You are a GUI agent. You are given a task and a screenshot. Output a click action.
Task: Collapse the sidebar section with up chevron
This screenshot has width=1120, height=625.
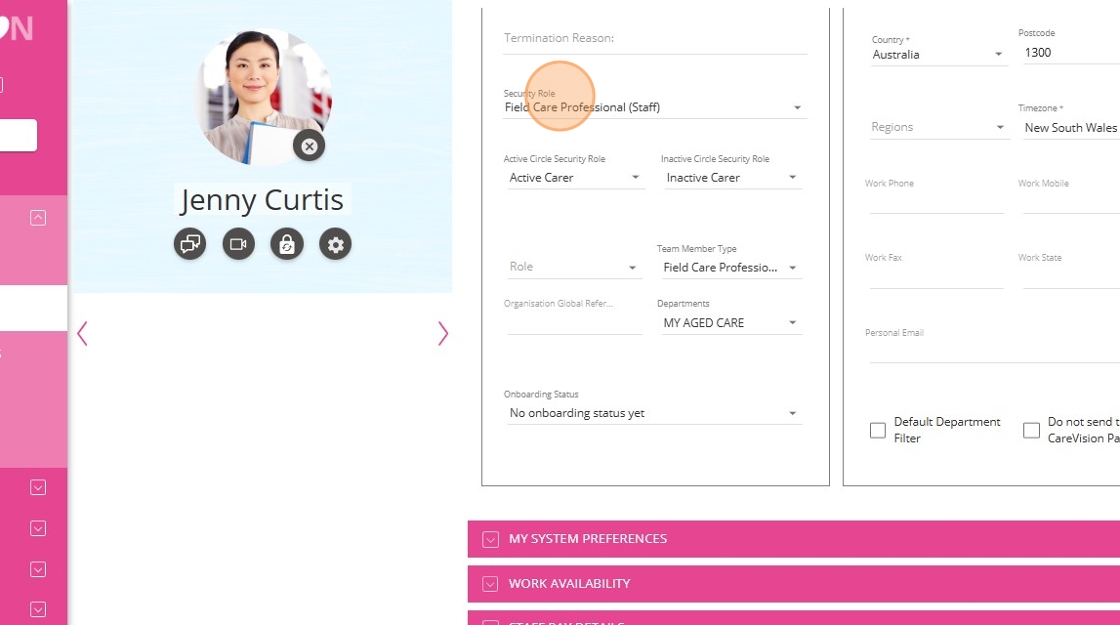[38, 218]
